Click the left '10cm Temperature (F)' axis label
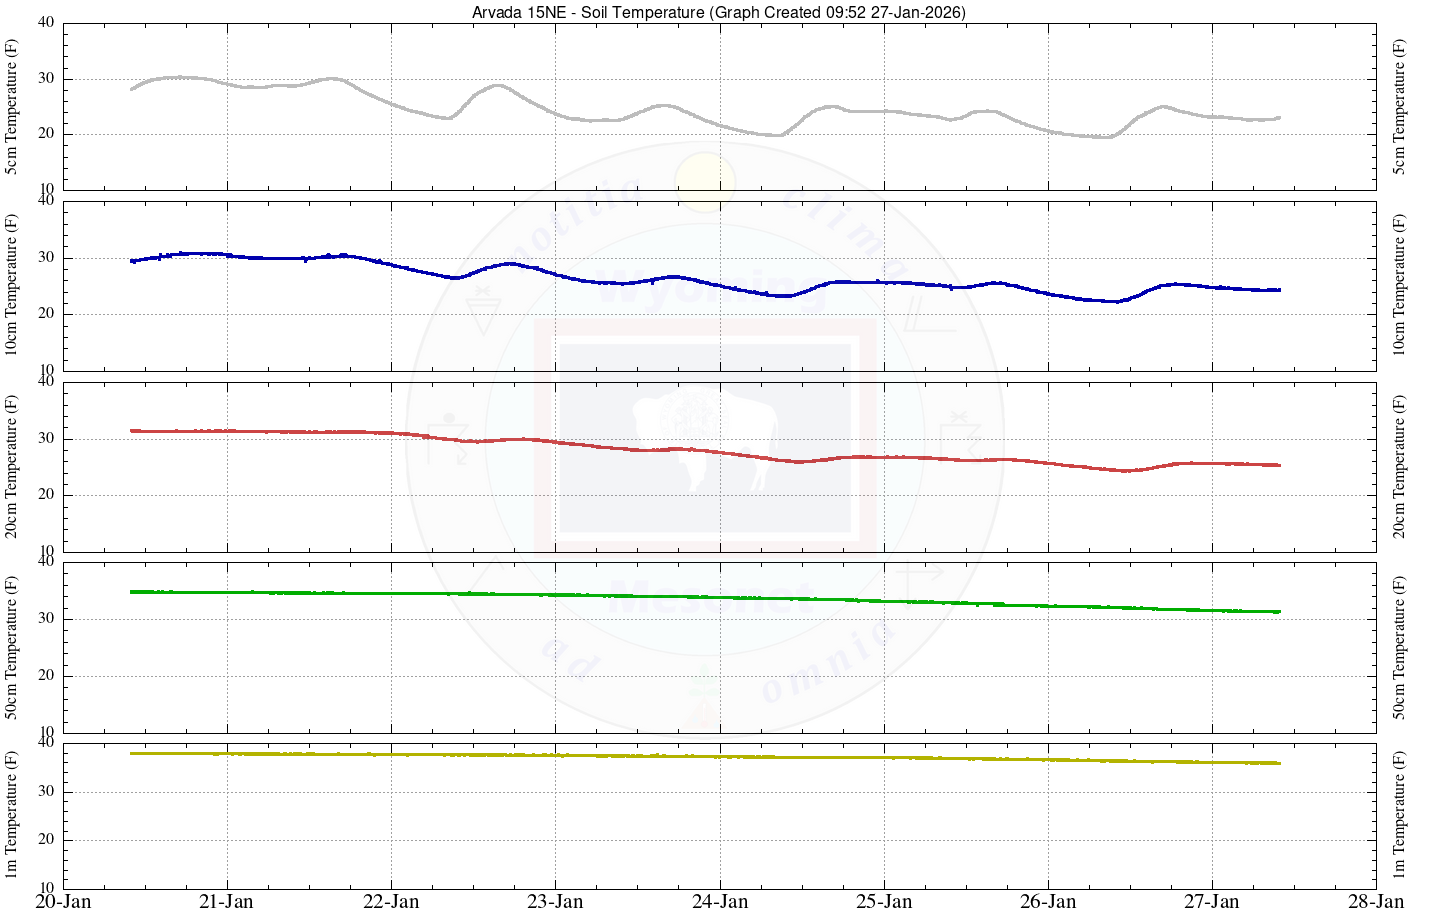1440x920 pixels. point(12,285)
